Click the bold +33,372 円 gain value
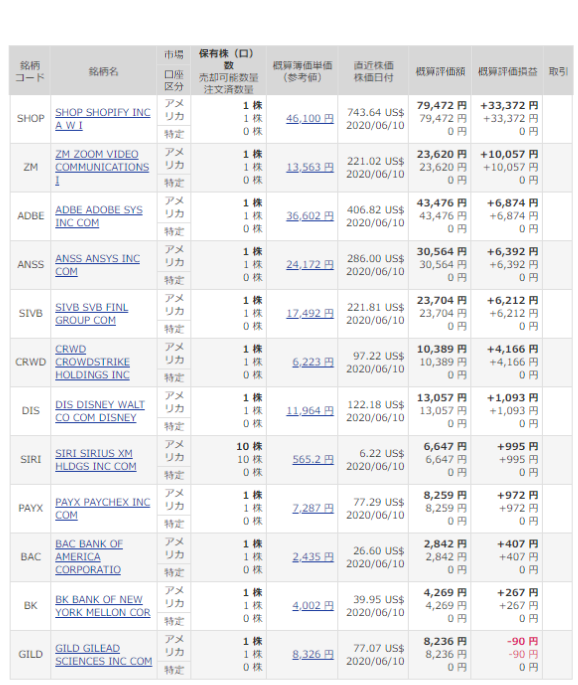 pos(509,106)
